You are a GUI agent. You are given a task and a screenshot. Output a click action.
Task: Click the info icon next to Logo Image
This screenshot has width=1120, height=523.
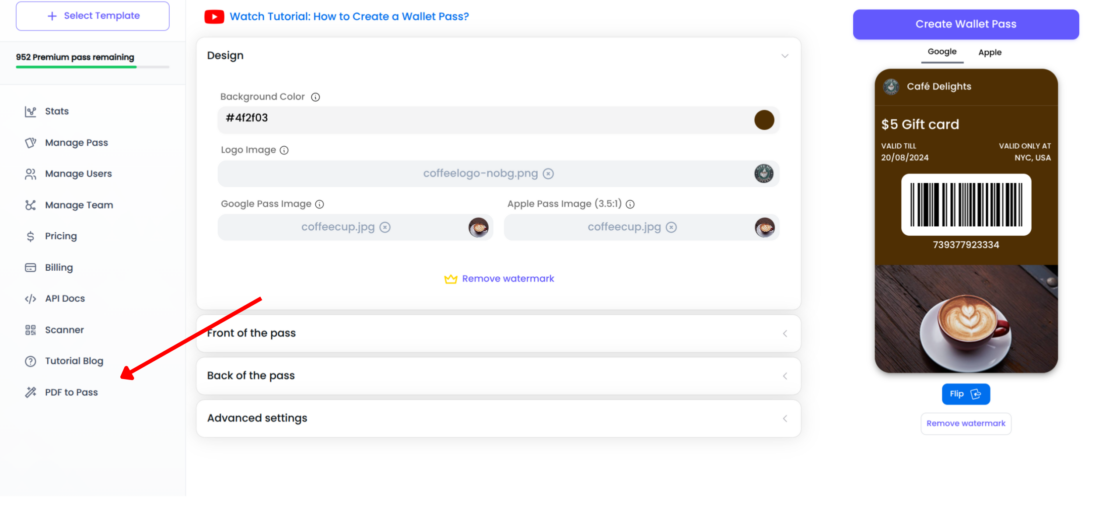tap(284, 150)
